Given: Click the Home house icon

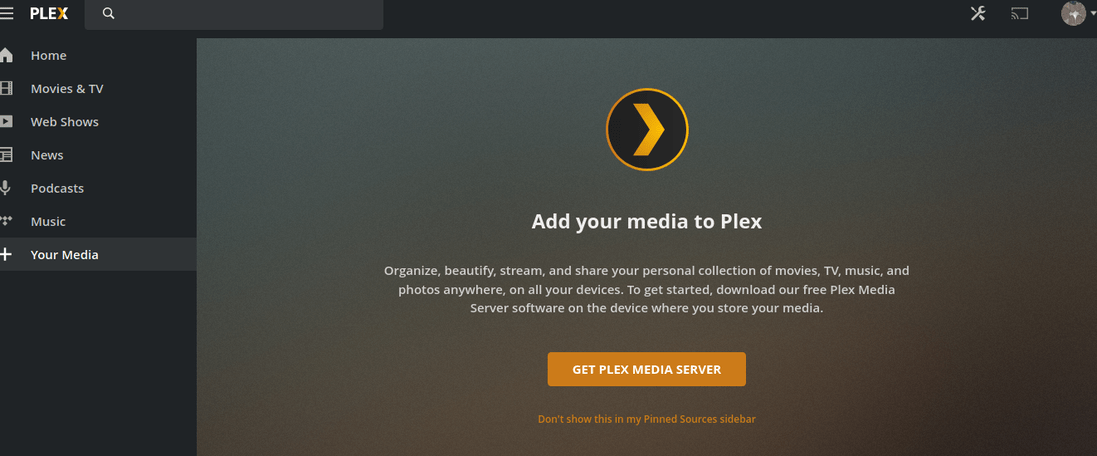Looking at the screenshot, I should tap(6, 55).
